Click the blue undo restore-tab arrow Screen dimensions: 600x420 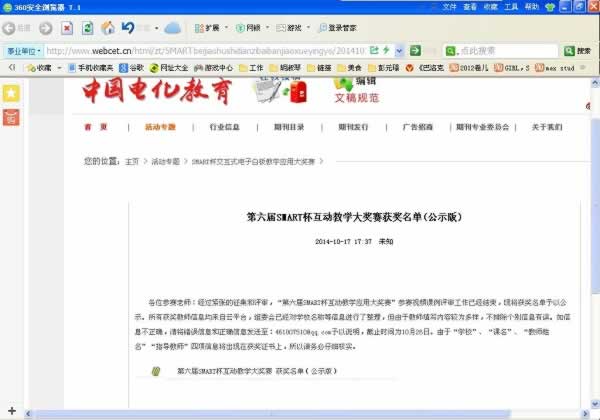coord(128,28)
